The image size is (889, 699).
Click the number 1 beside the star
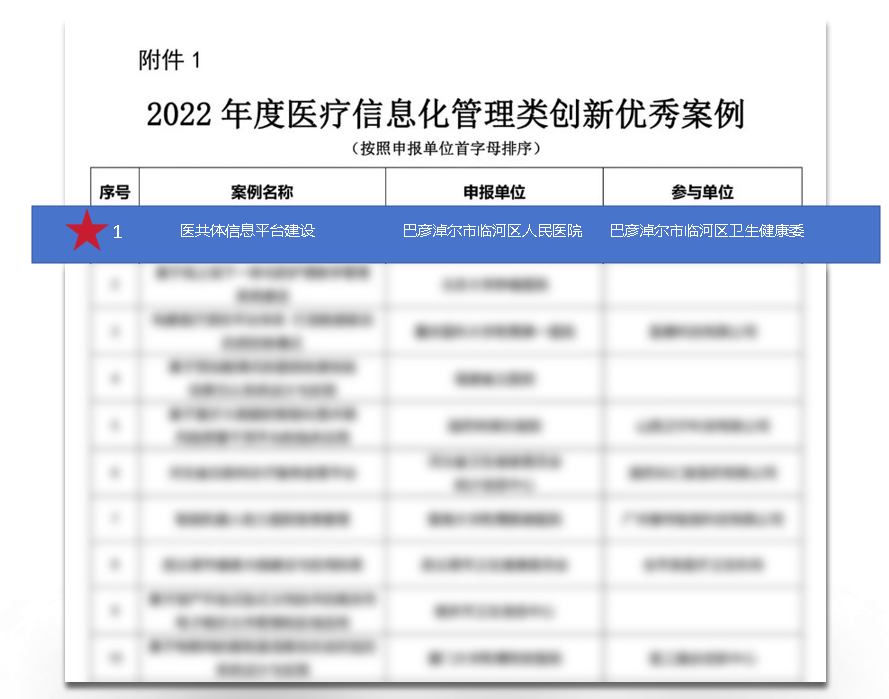pos(117,232)
